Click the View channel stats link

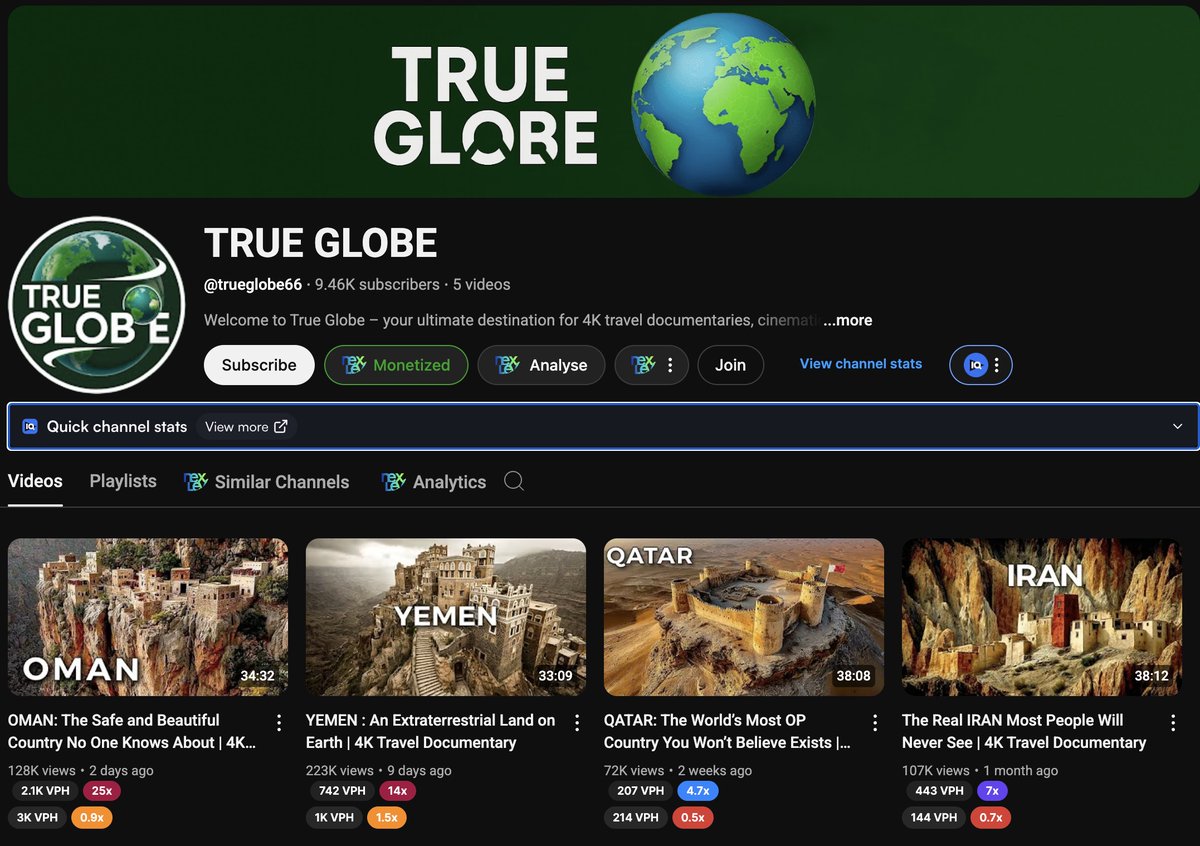tap(861, 364)
